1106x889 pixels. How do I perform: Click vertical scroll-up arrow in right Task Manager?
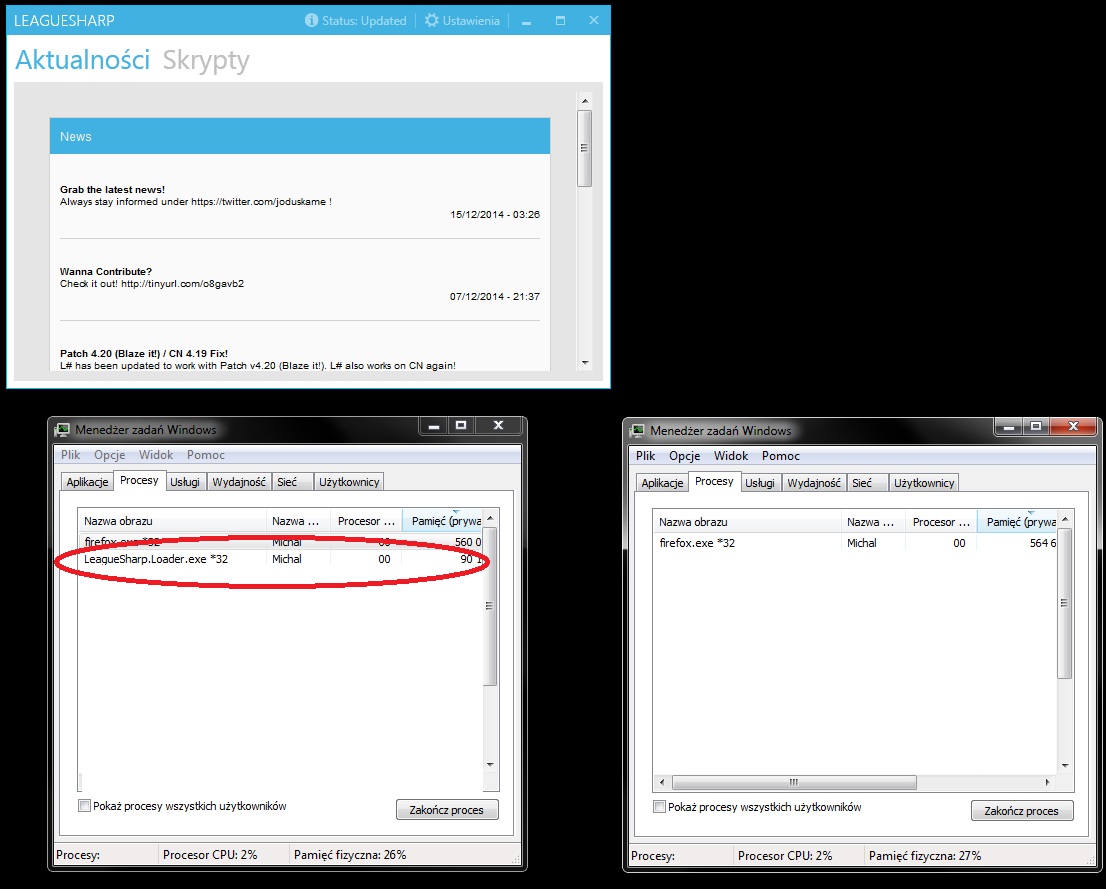1065,520
